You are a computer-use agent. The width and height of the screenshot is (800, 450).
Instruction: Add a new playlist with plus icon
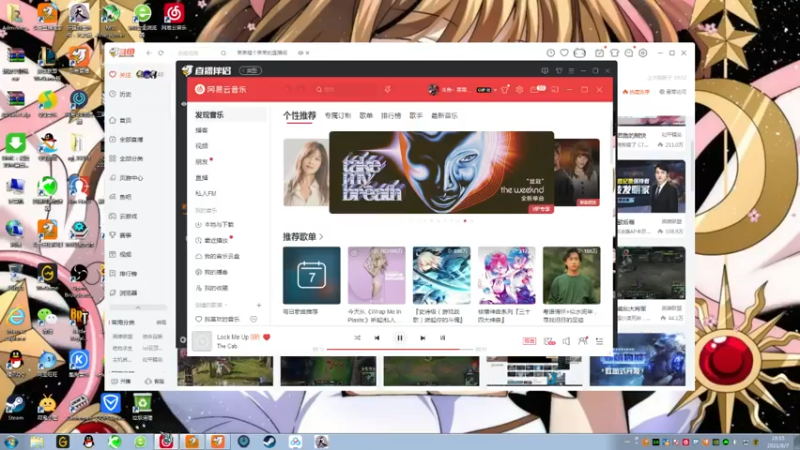click(259, 305)
